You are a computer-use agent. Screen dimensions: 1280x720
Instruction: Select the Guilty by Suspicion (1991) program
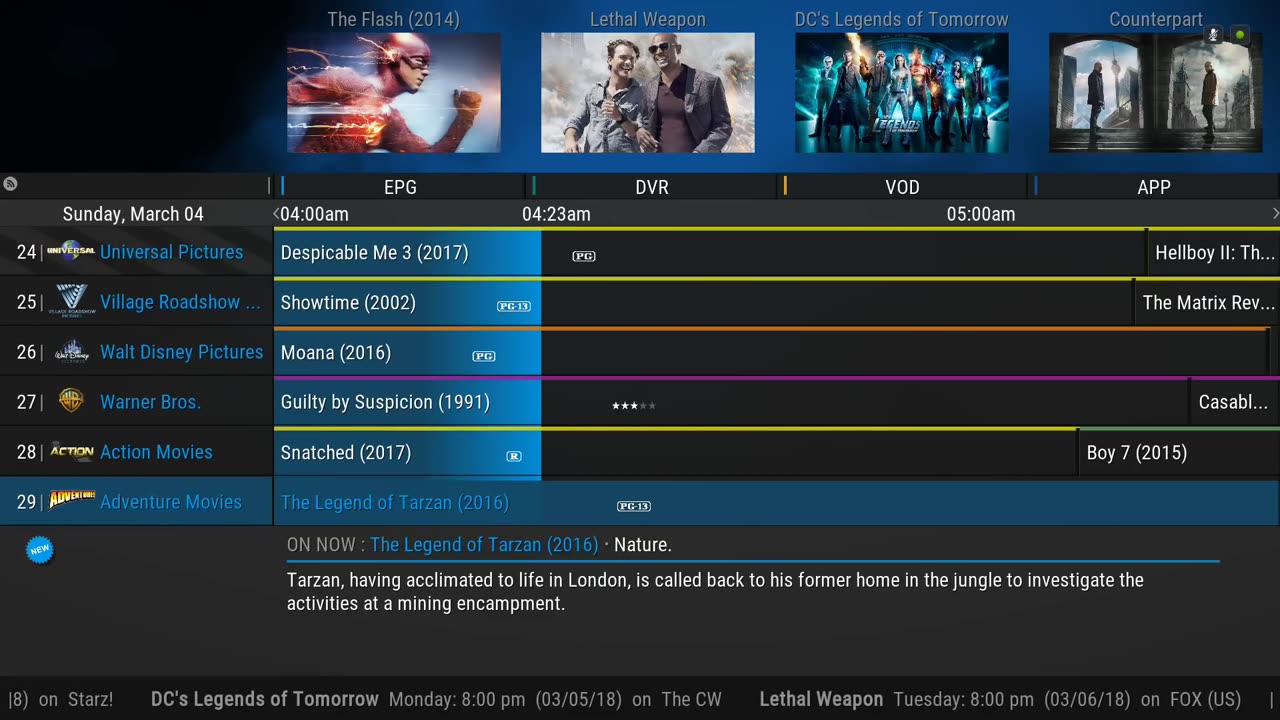(x=731, y=403)
